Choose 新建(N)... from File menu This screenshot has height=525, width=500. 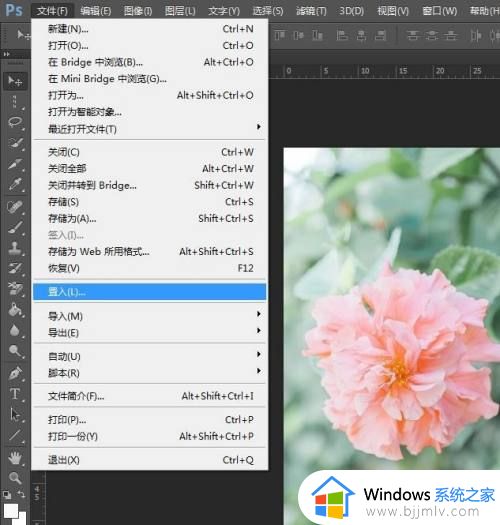[x=150, y=29]
